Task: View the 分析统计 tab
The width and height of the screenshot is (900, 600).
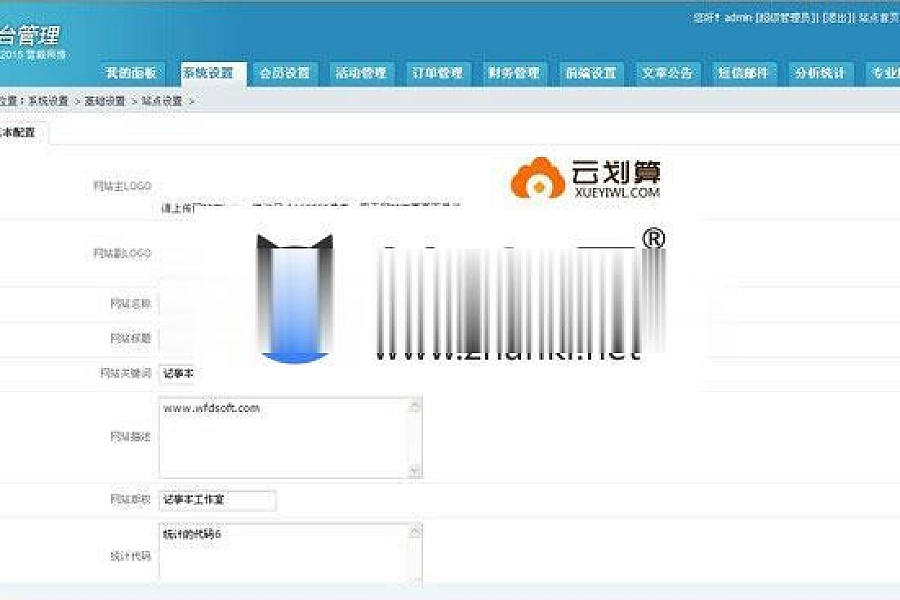Action: tap(819, 73)
